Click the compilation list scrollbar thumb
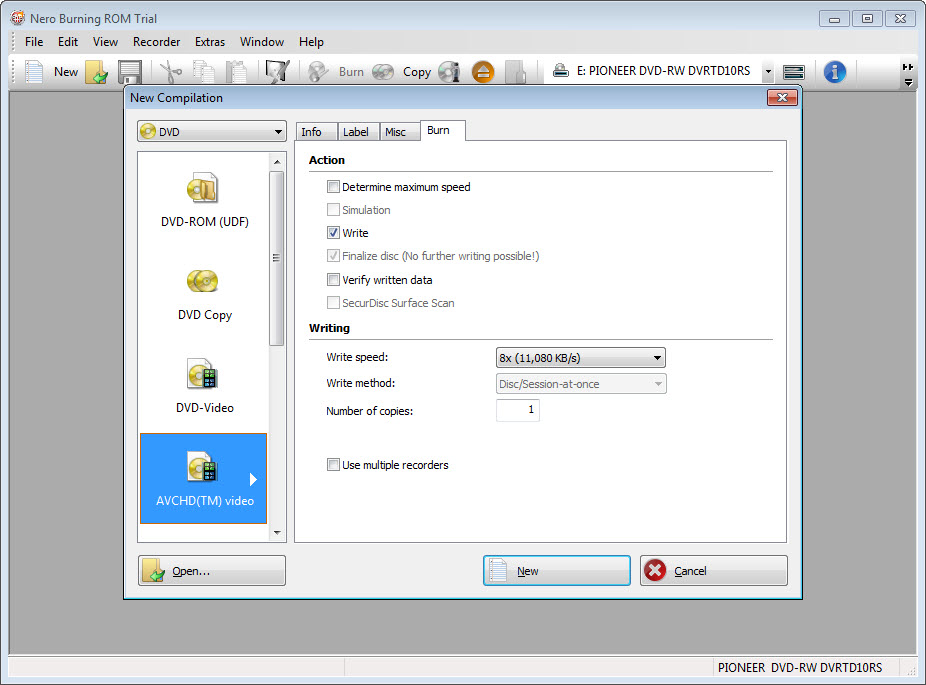926x685 pixels. pos(276,258)
